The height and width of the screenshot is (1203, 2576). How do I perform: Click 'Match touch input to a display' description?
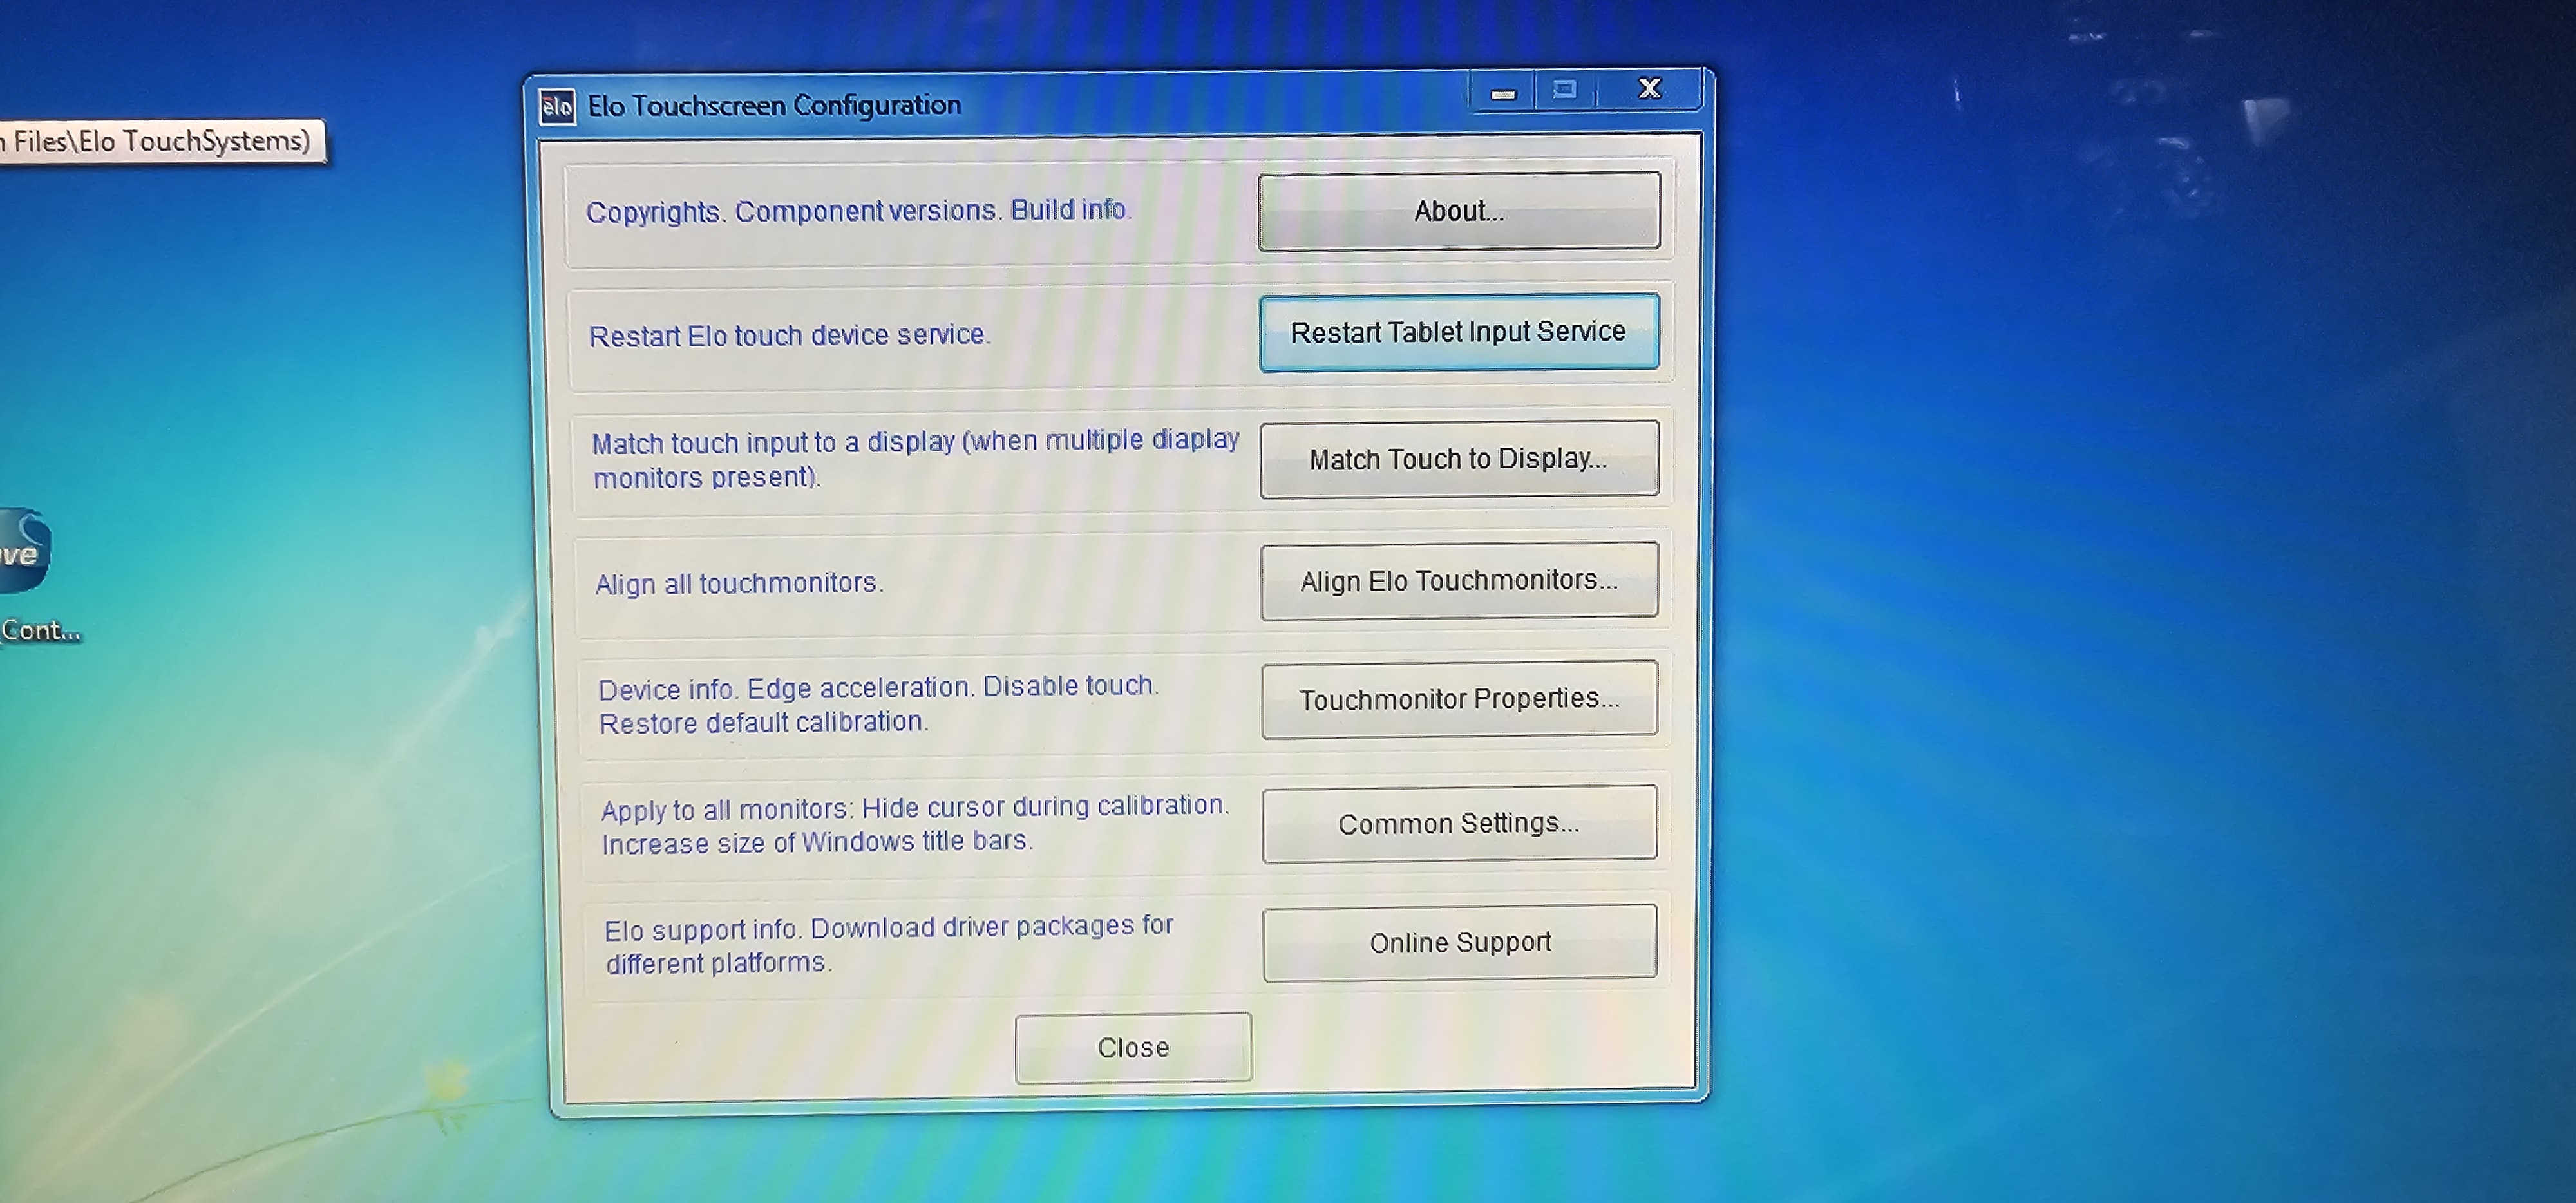(x=915, y=459)
